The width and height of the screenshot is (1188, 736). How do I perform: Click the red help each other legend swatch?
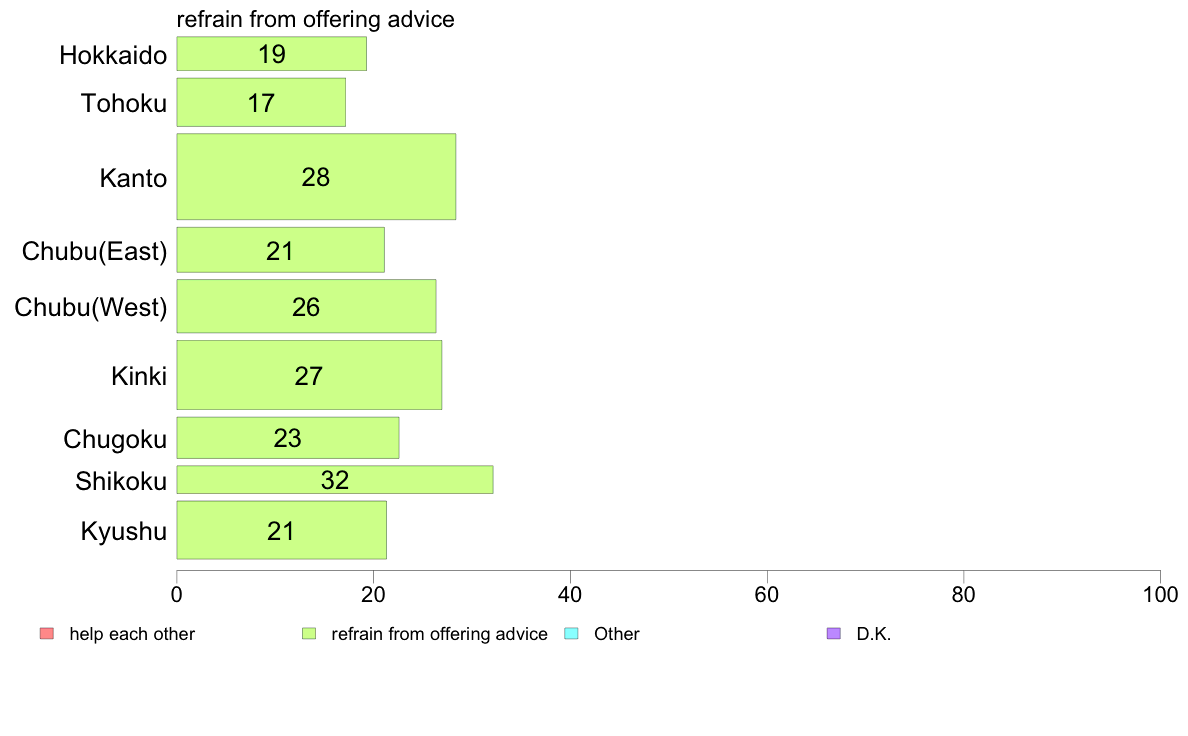click(x=47, y=634)
